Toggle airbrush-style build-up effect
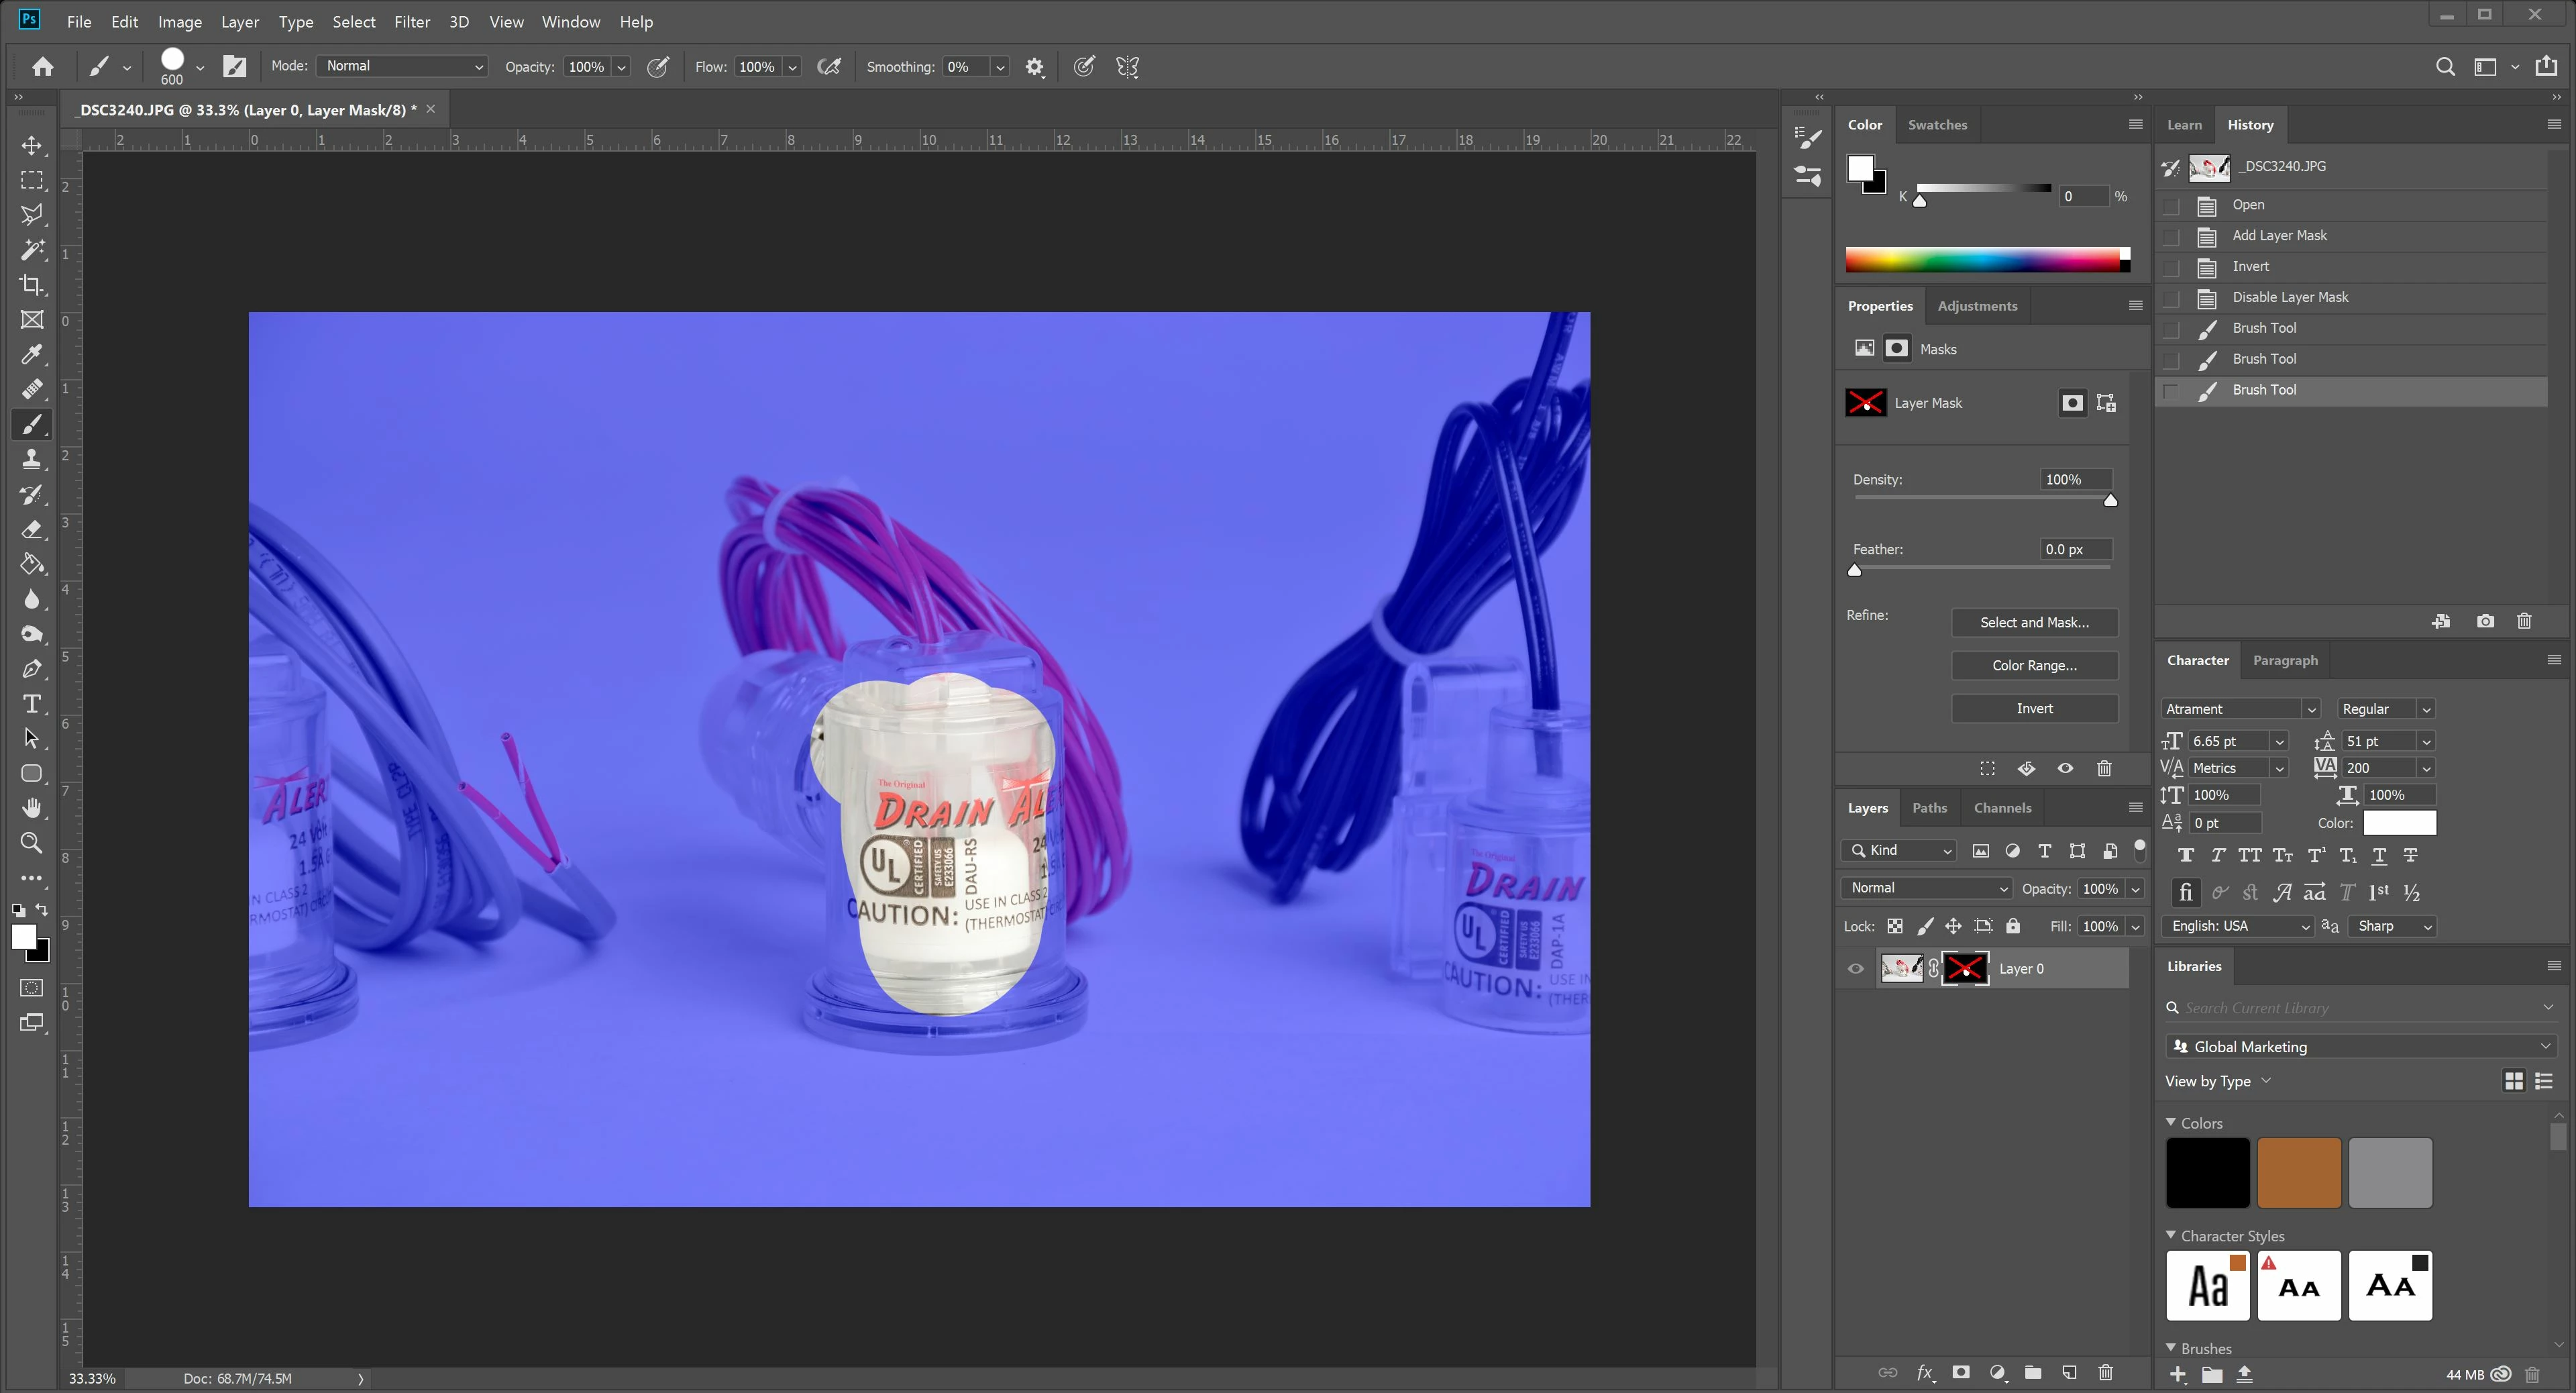2576x1393 pixels. 829,67
